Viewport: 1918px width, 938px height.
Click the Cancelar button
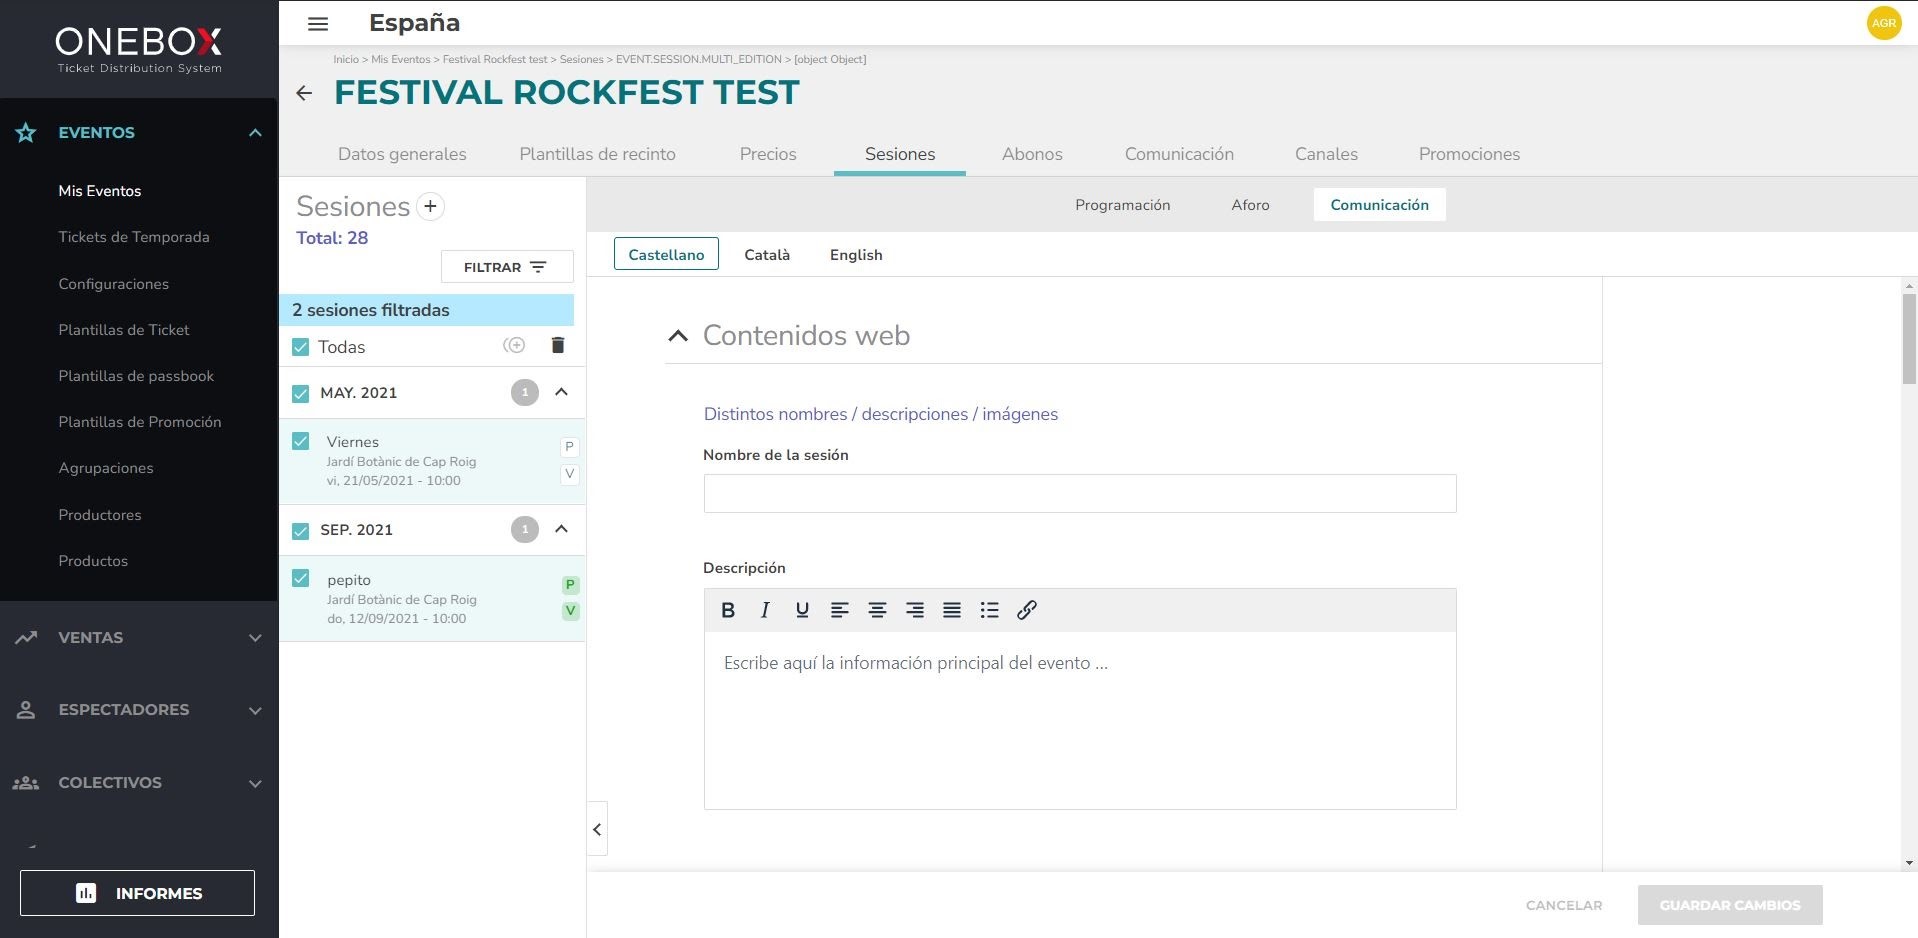pos(1564,905)
